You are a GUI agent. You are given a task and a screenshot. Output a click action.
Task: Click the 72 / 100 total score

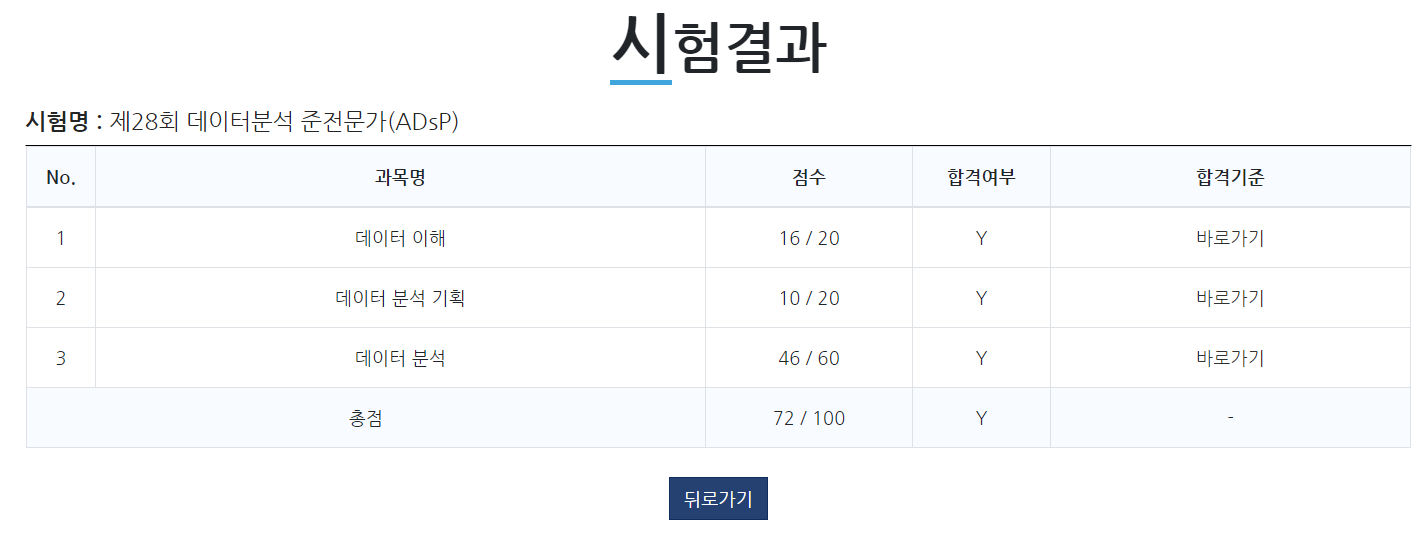(809, 418)
